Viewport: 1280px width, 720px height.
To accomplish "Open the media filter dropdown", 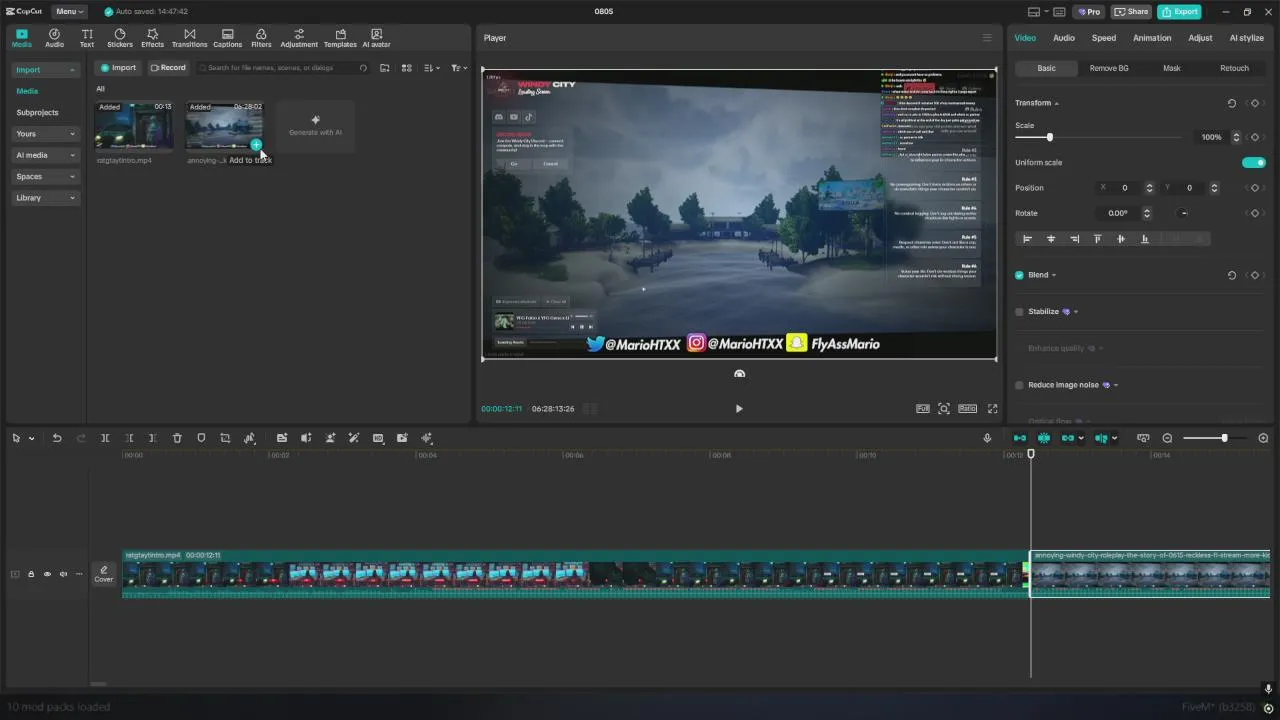I will (458, 68).
